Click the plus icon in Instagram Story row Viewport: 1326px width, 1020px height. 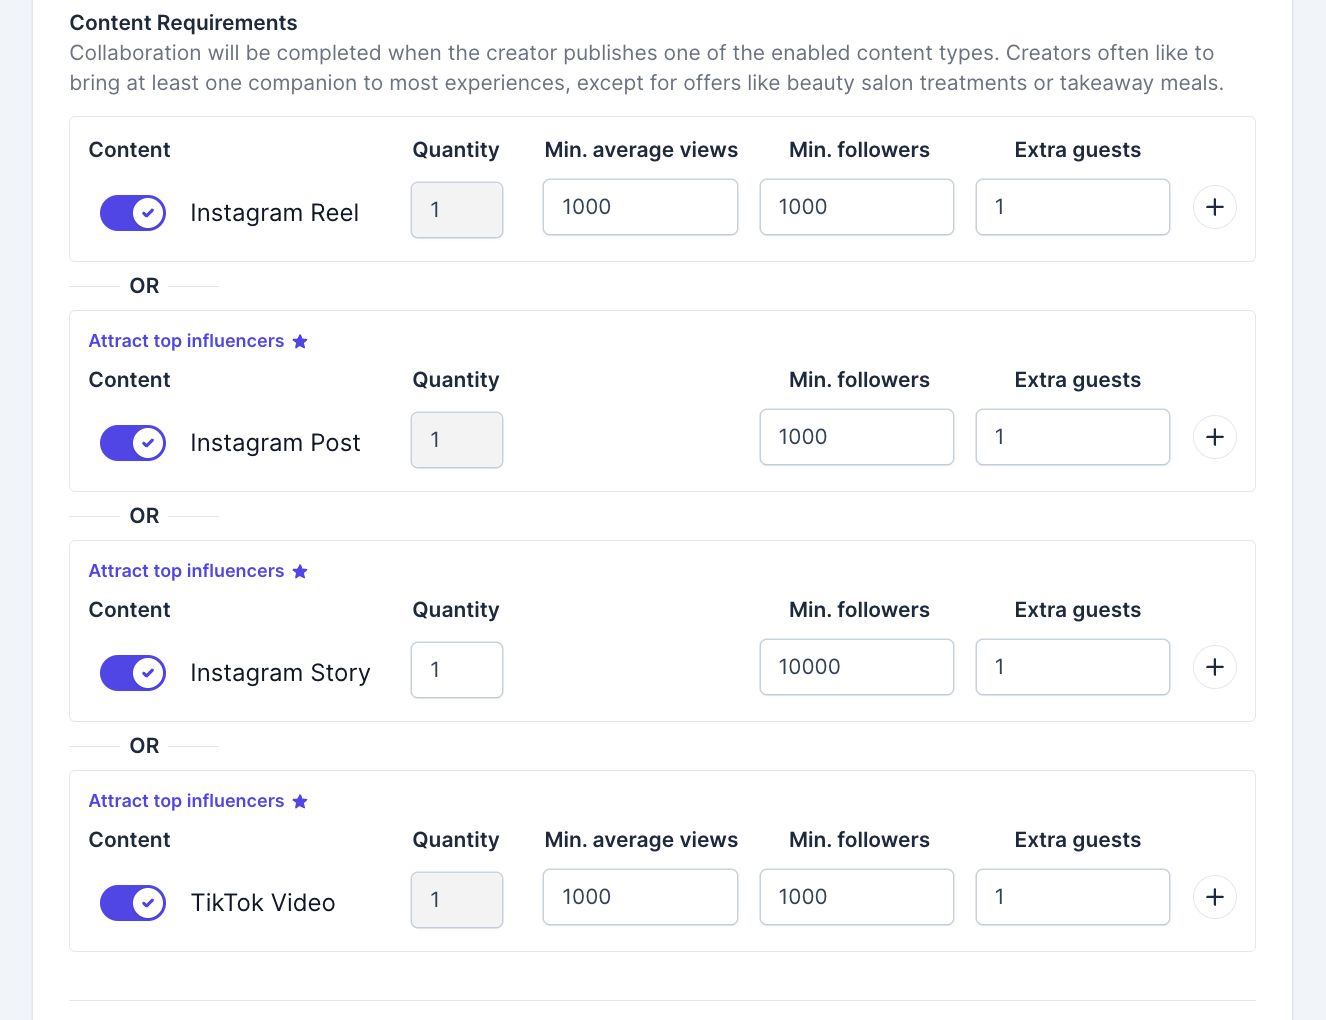[x=1215, y=667]
